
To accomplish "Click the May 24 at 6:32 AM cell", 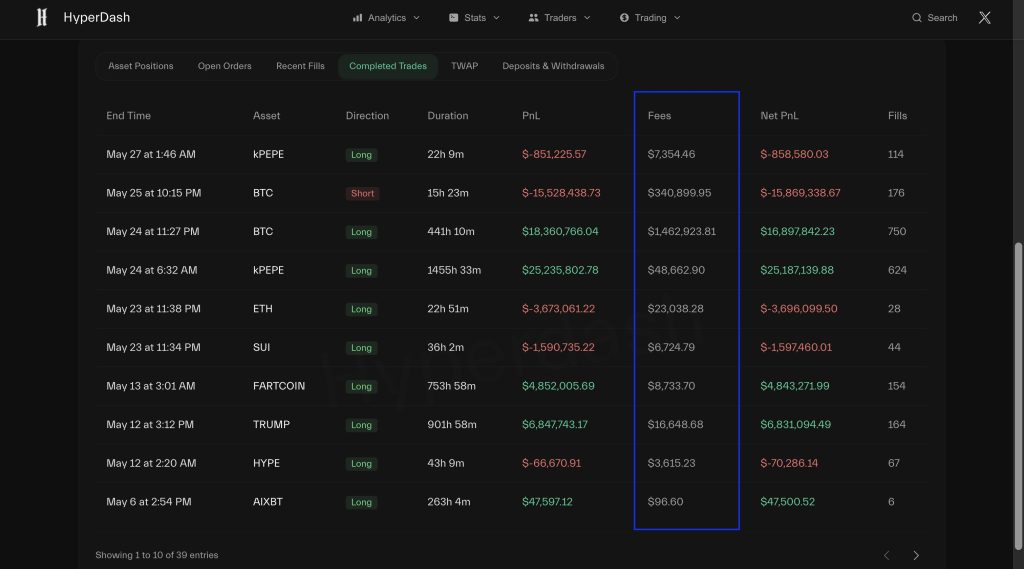I will click(x=152, y=270).
